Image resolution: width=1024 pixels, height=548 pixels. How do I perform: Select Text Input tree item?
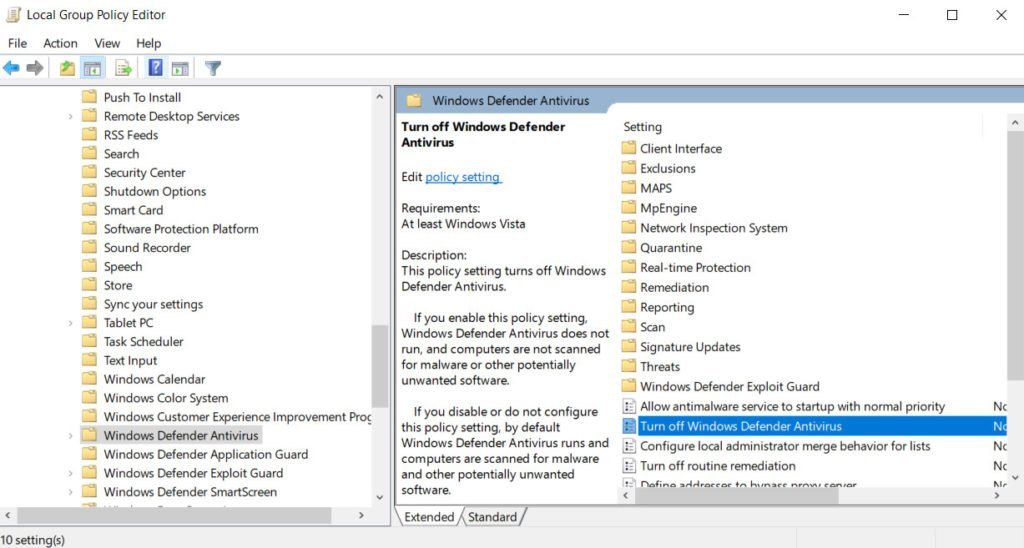[130, 361]
